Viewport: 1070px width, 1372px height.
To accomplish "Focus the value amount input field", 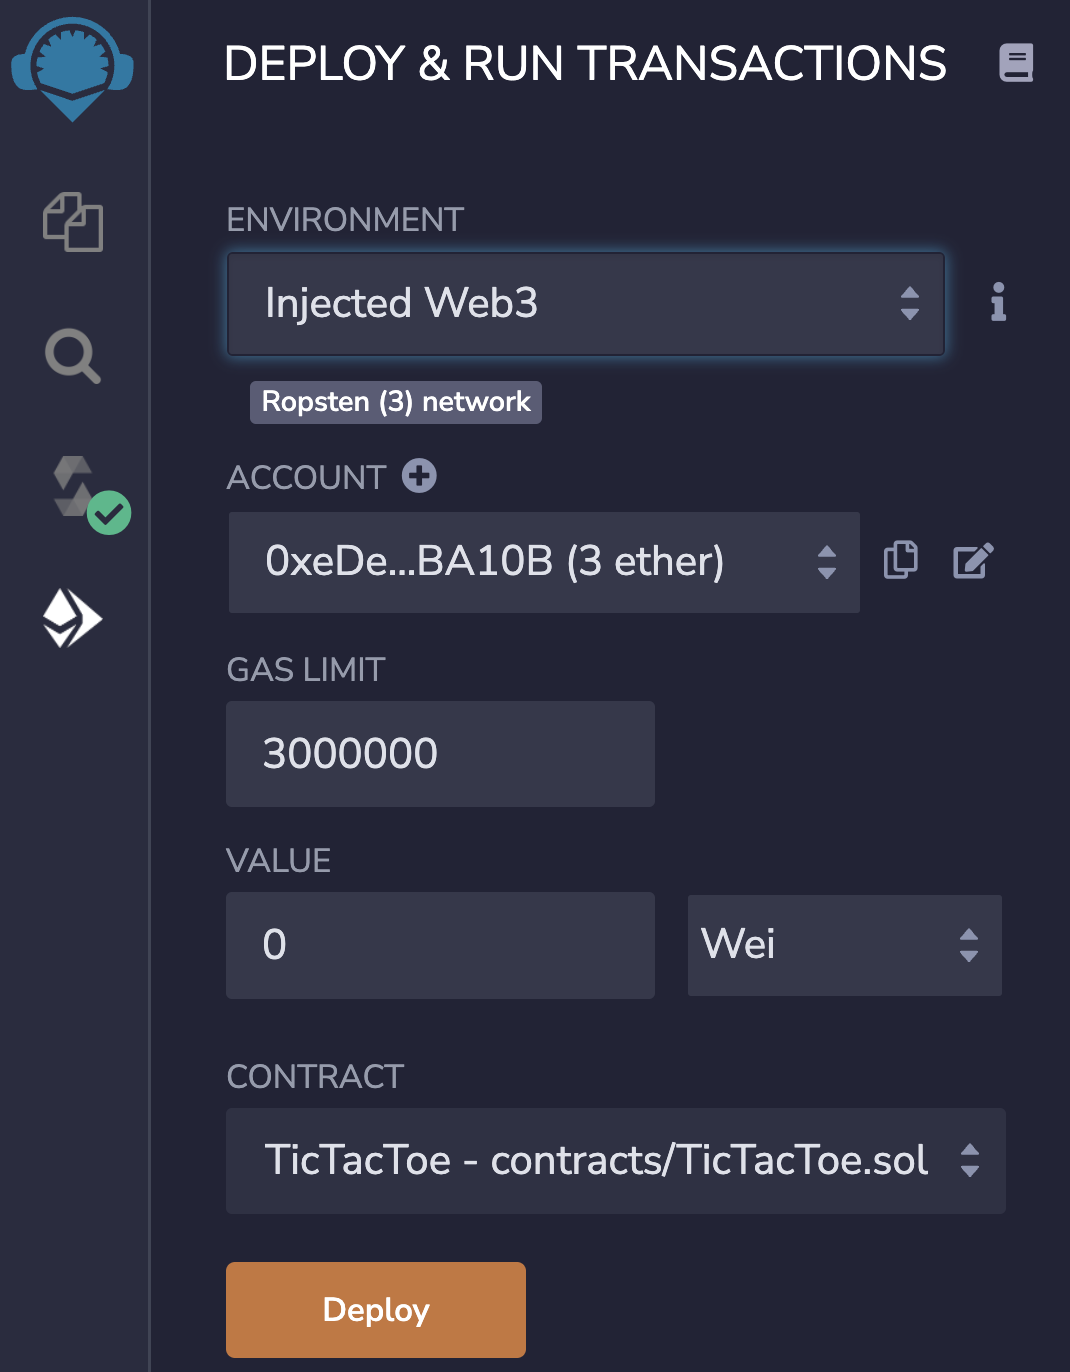I will (440, 945).
